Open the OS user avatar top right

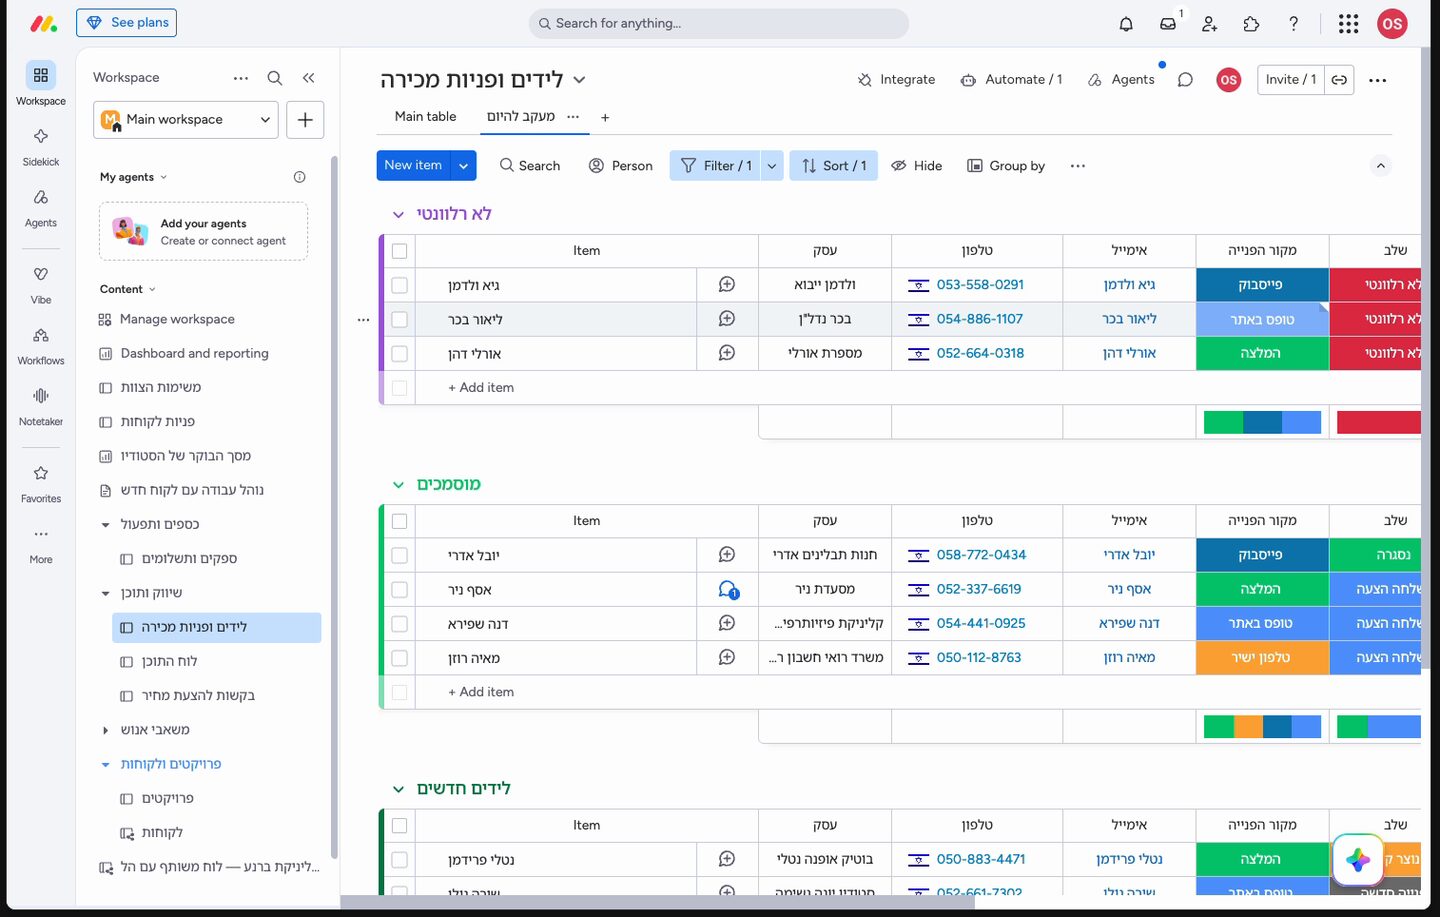click(x=1392, y=24)
